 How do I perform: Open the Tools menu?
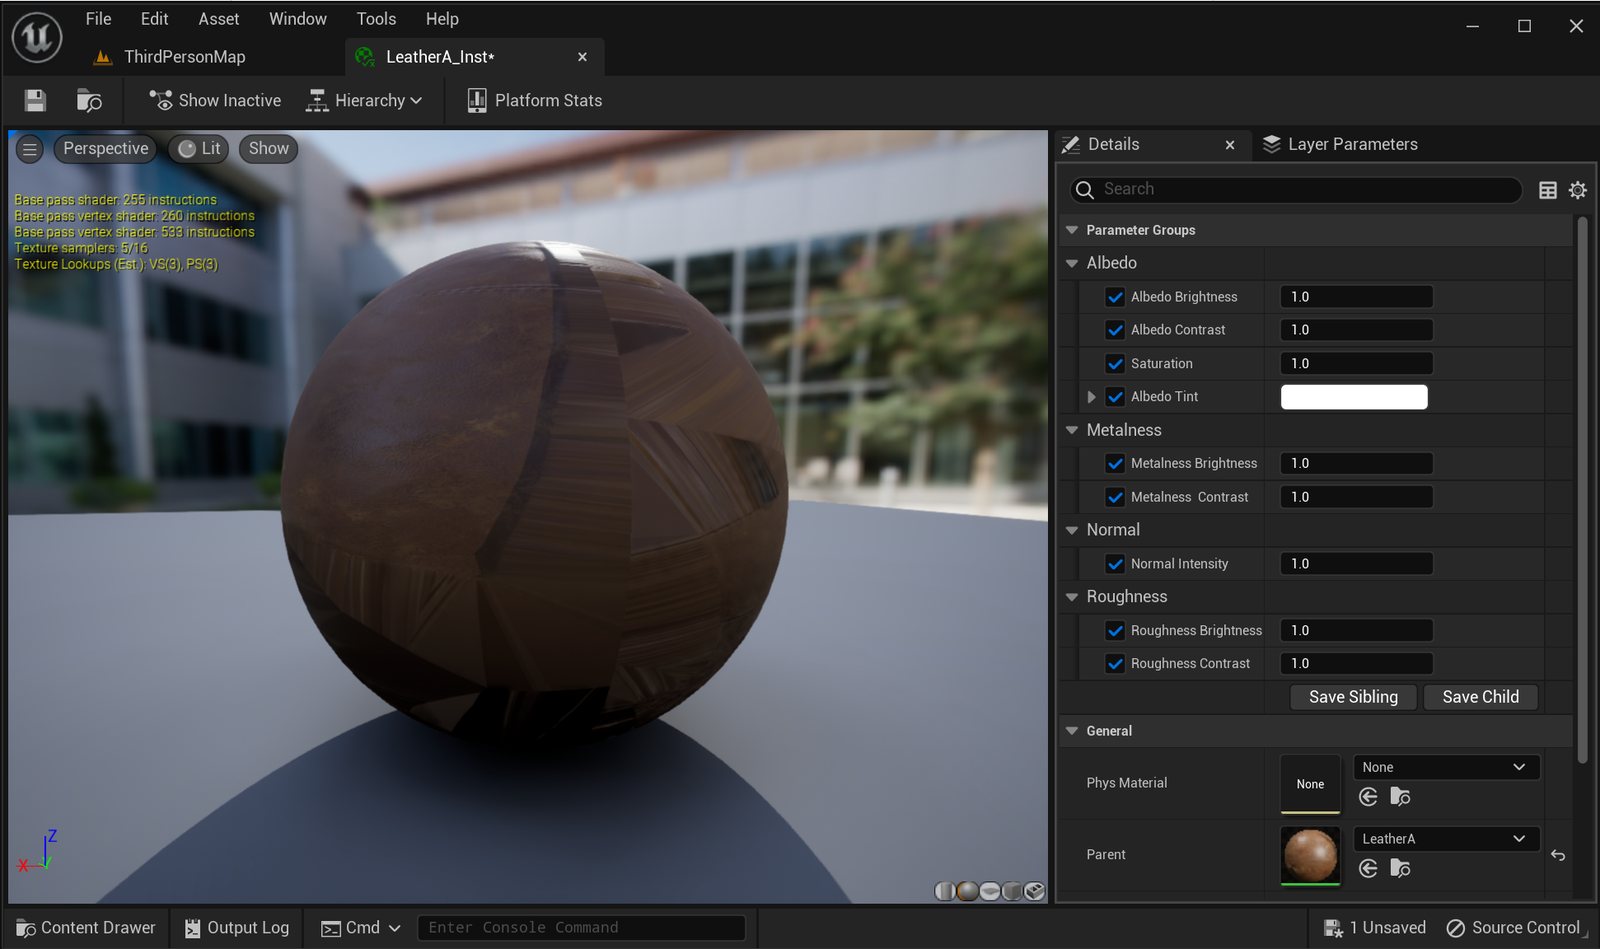[x=376, y=19]
